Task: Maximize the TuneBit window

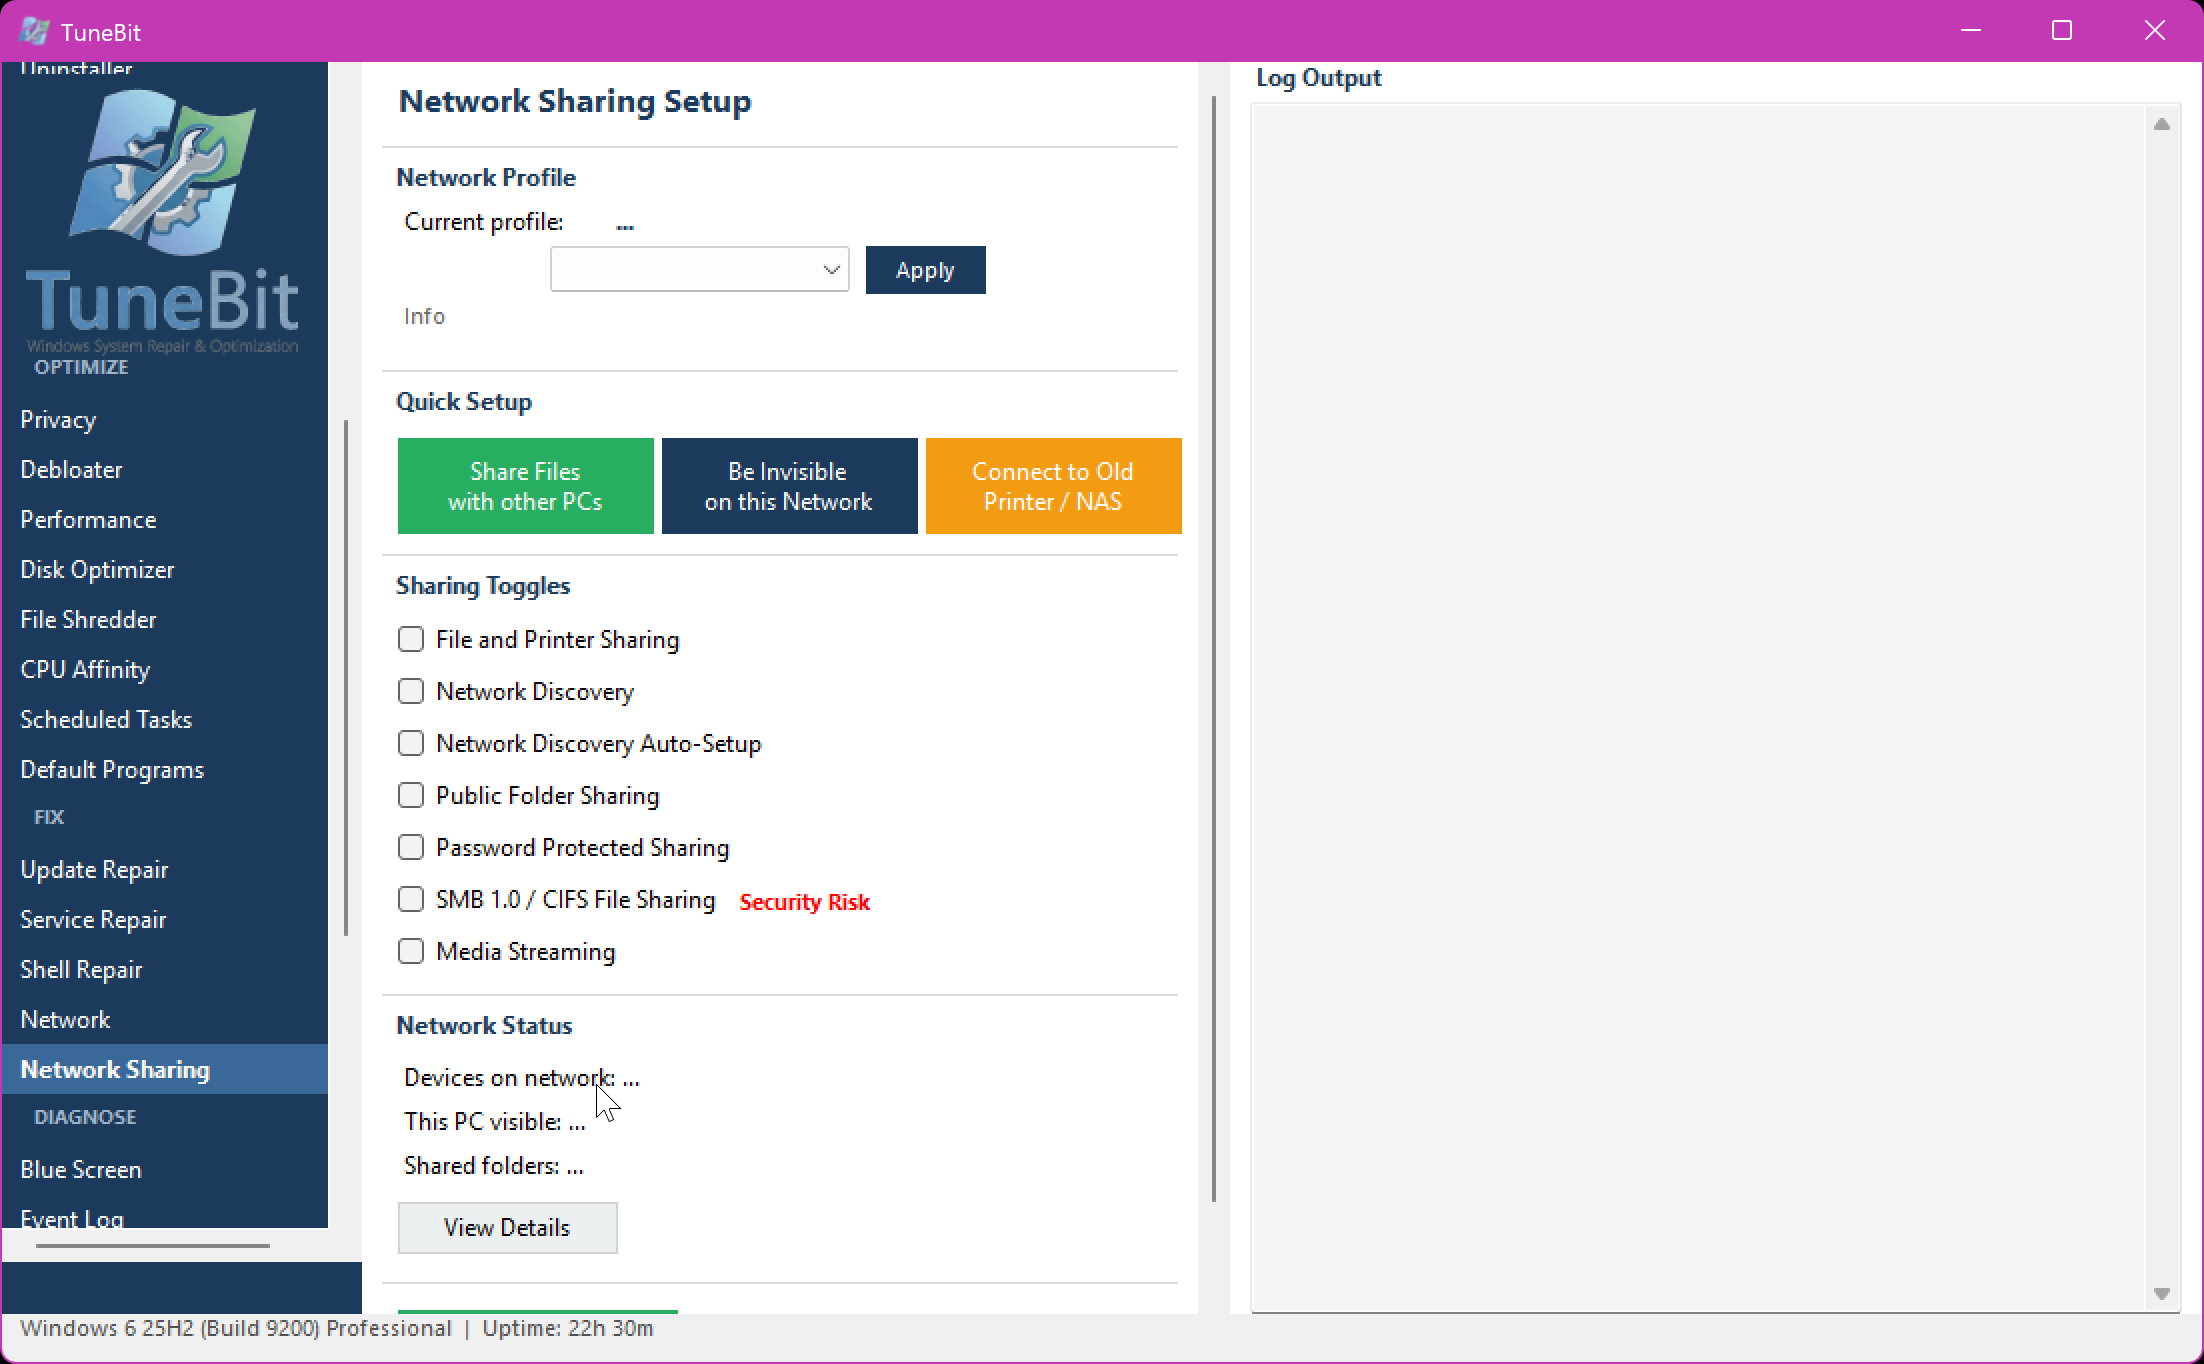Action: tap(2062, 31)
